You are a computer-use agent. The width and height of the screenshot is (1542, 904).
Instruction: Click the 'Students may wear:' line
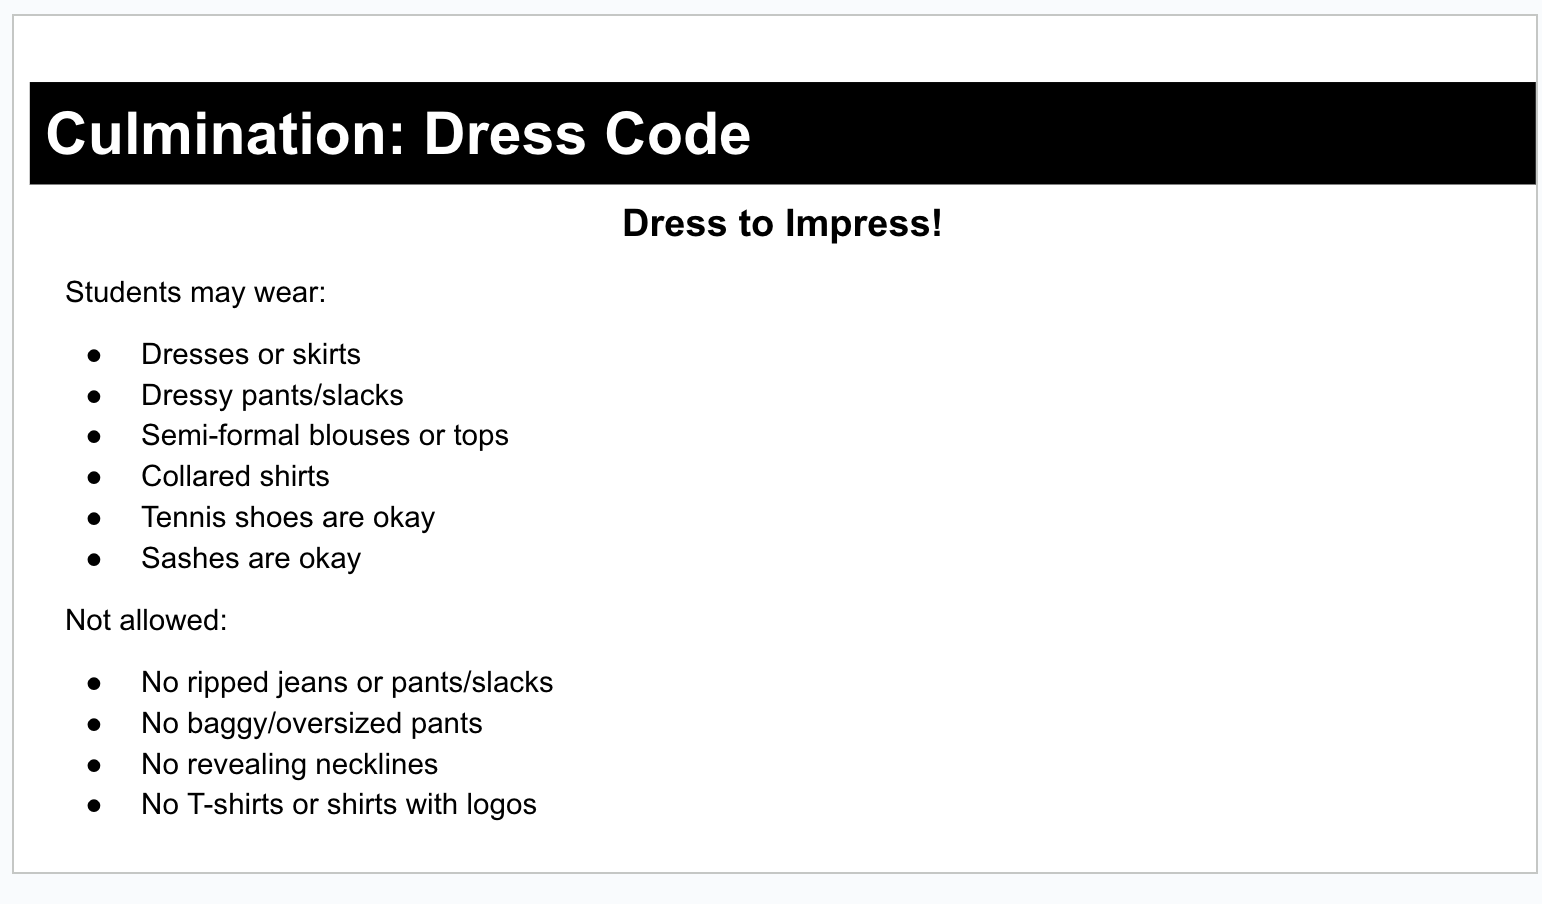pyautogui.click(x=196, y=293)
